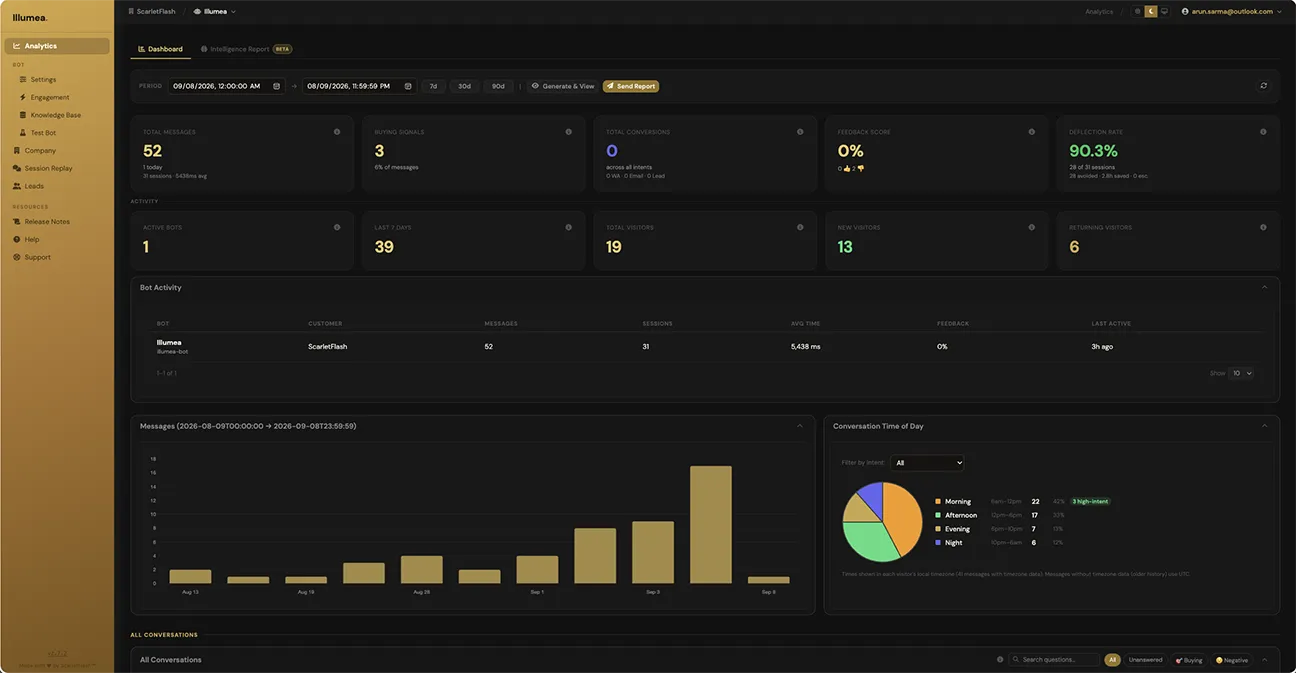
Task: Click the tallest bar in Messages chart
Action: pos(711,524)
